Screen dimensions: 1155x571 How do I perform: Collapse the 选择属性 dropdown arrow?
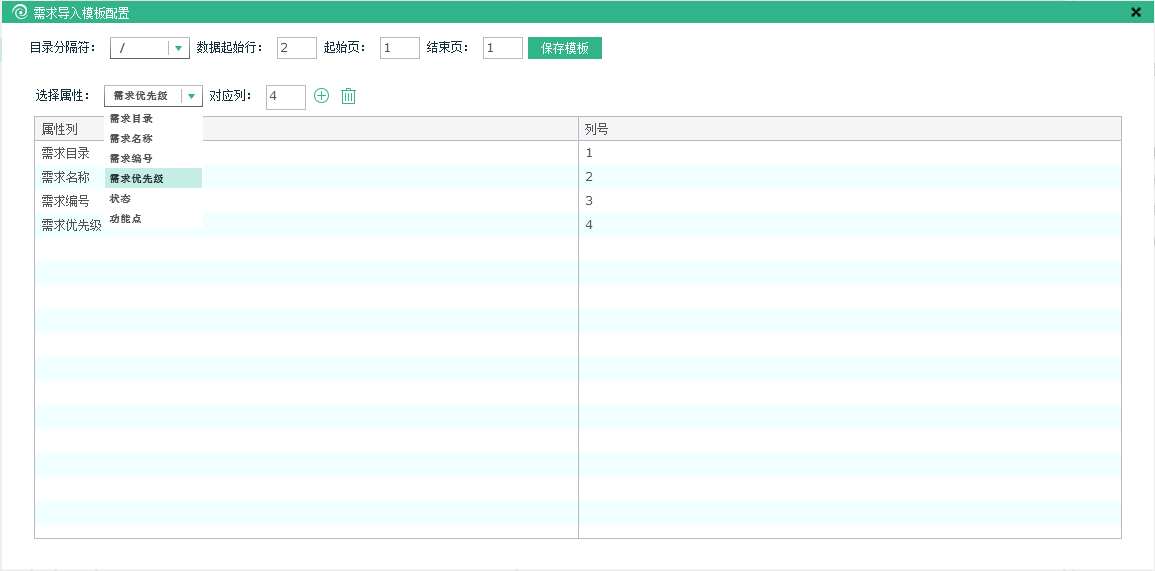[191, 96]
